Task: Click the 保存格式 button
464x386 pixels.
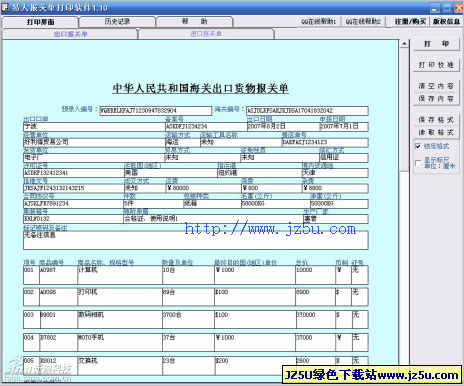Action: pos(436,120)
